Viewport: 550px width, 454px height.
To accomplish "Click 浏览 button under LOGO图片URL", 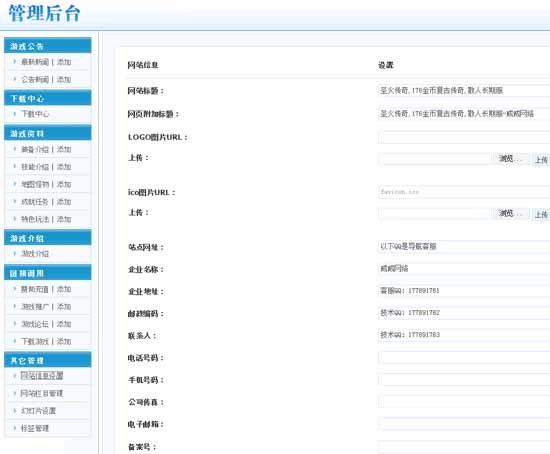I will [x=511, y=159].
